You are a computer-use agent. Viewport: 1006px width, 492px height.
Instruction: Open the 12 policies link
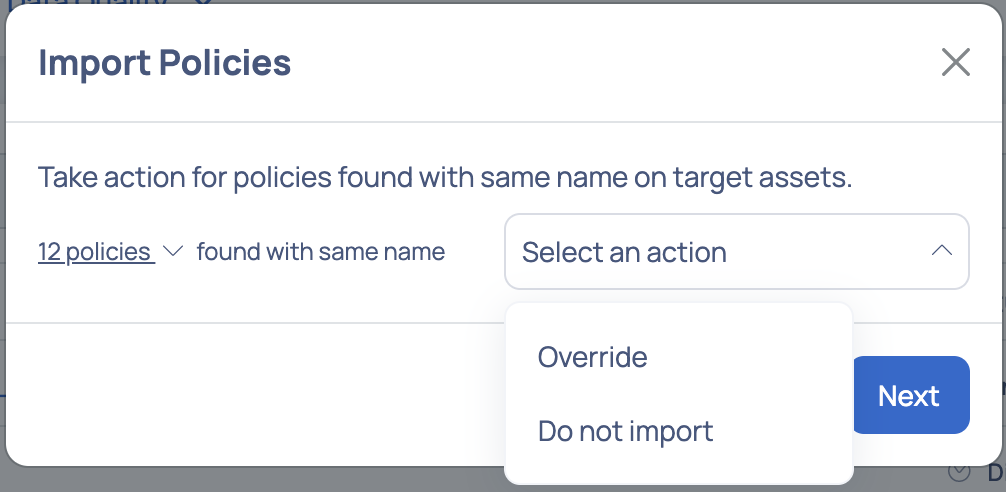click(96, 251)
